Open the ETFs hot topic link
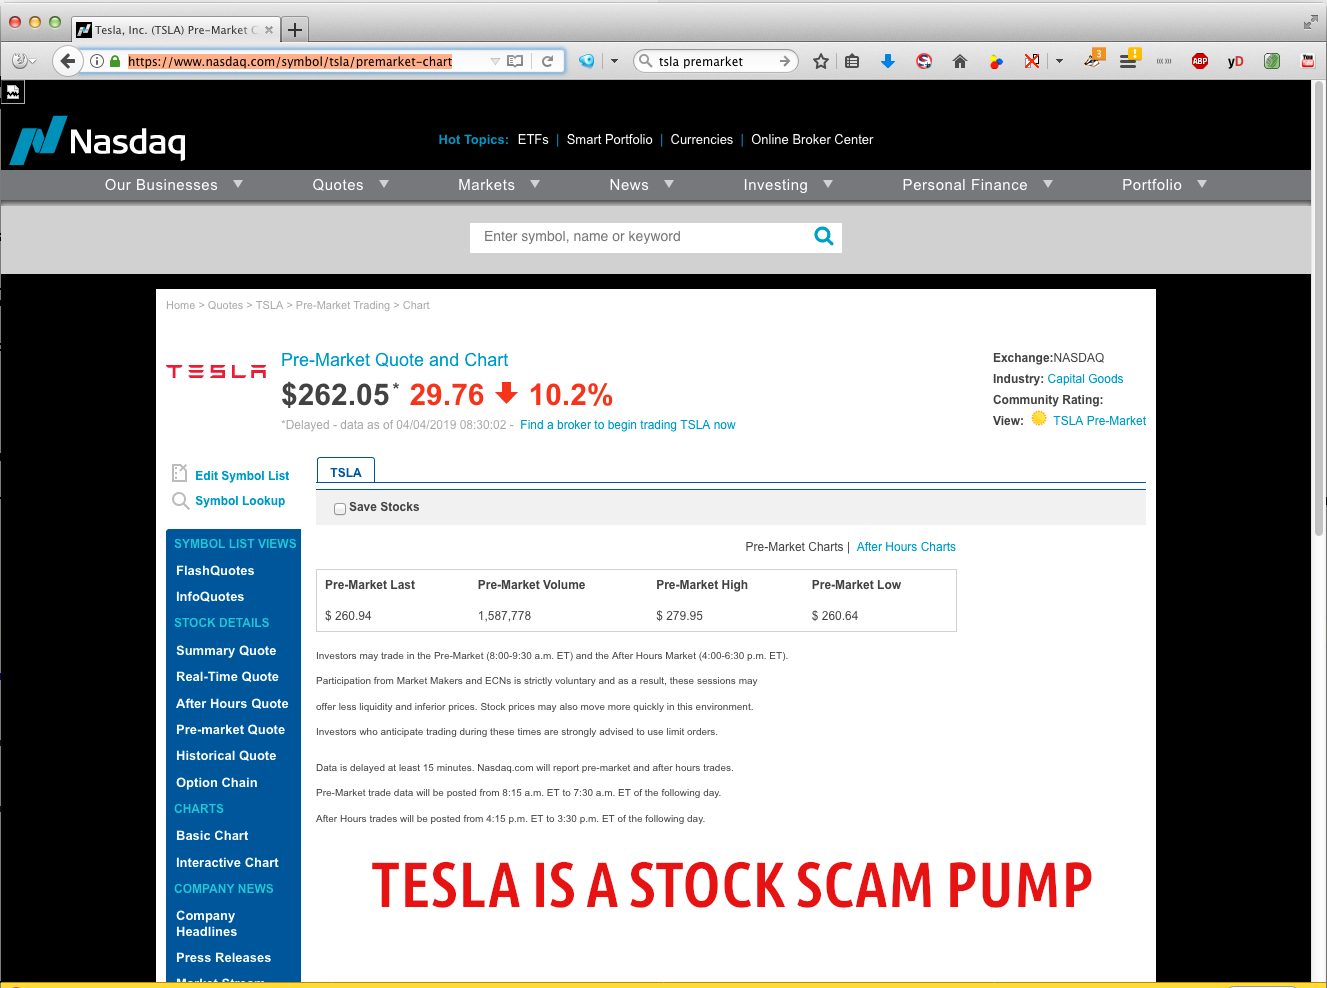Image resolution: width=1327 pixels, height=988 pixels. (x=533, y=140)
